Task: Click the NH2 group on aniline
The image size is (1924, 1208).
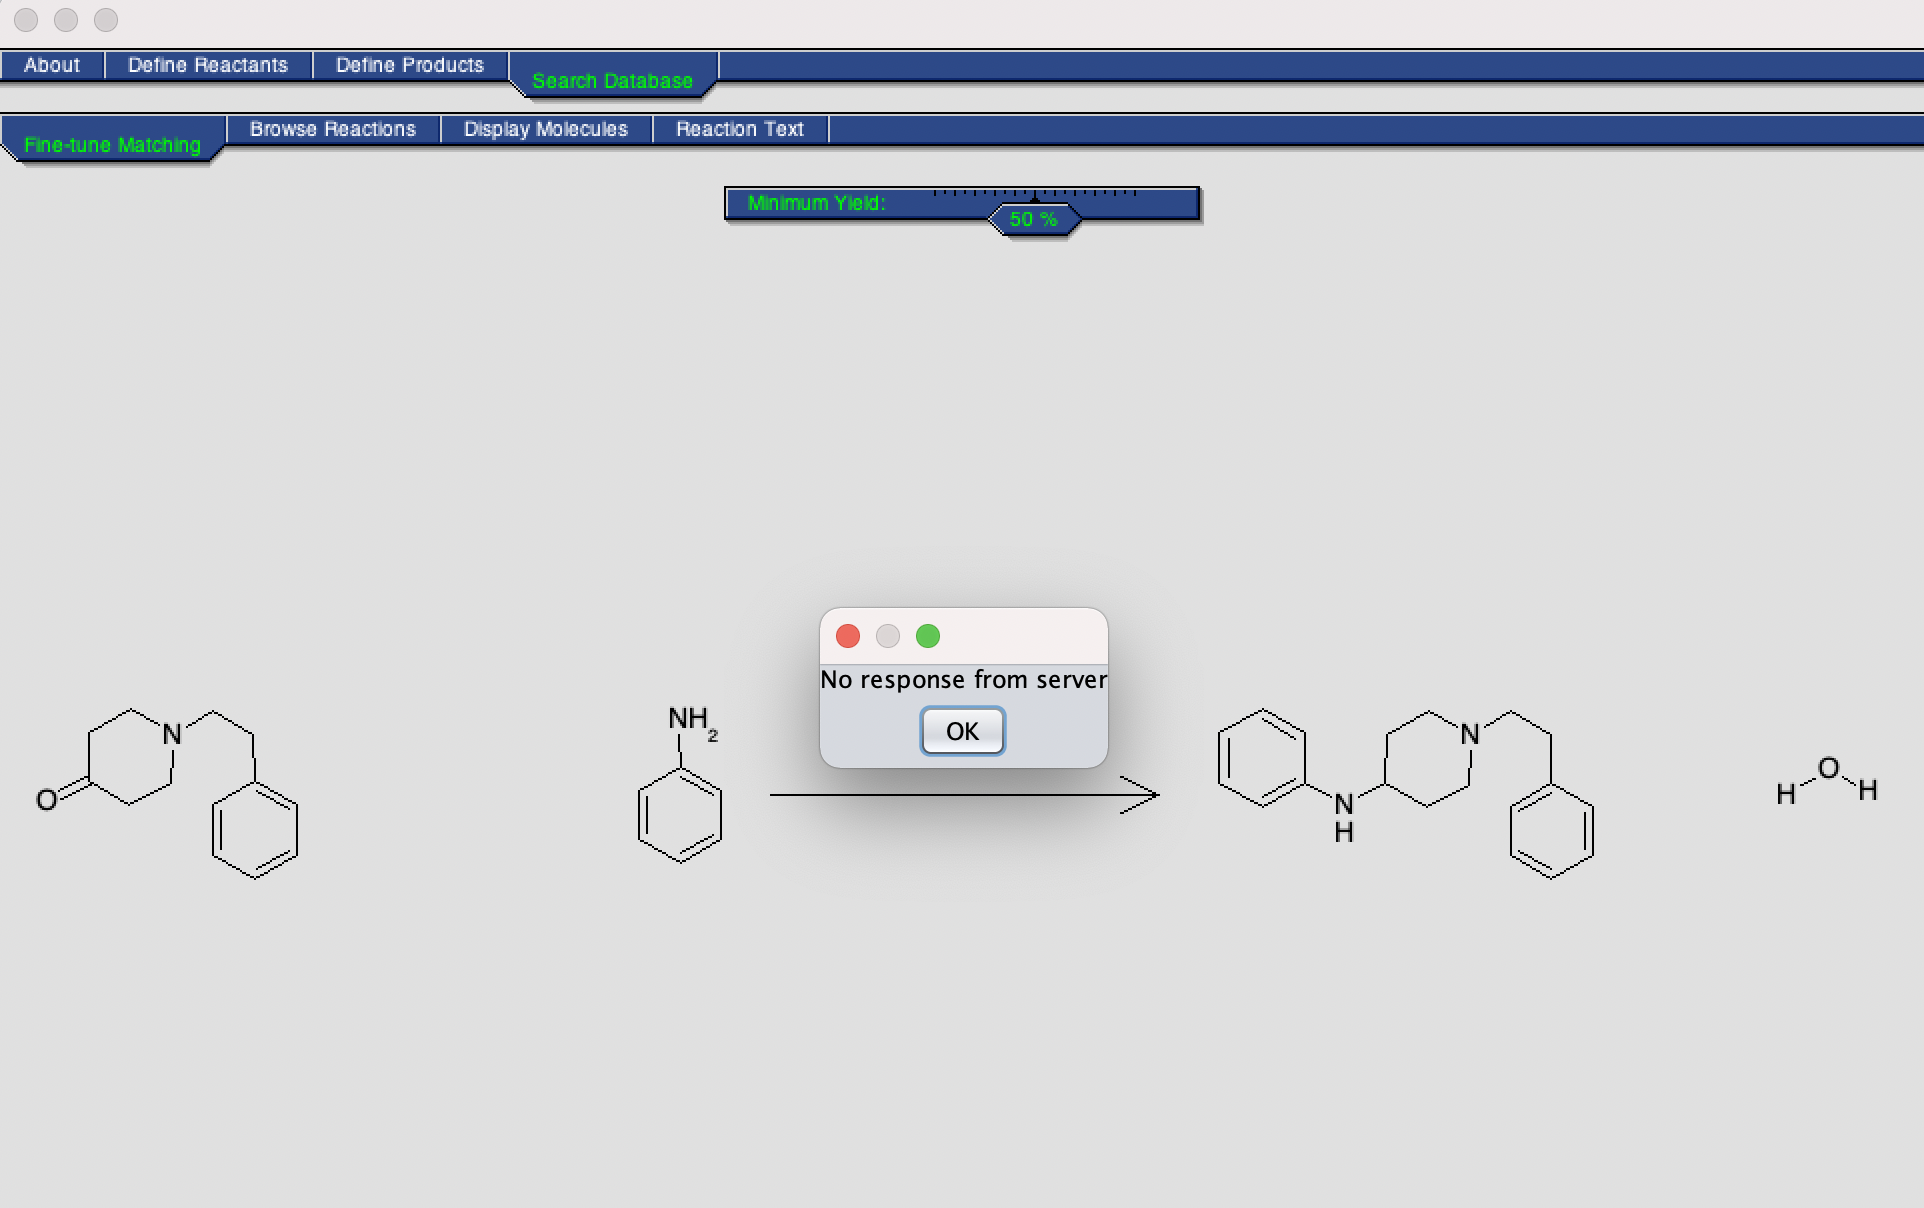Action: click(691, 719)
